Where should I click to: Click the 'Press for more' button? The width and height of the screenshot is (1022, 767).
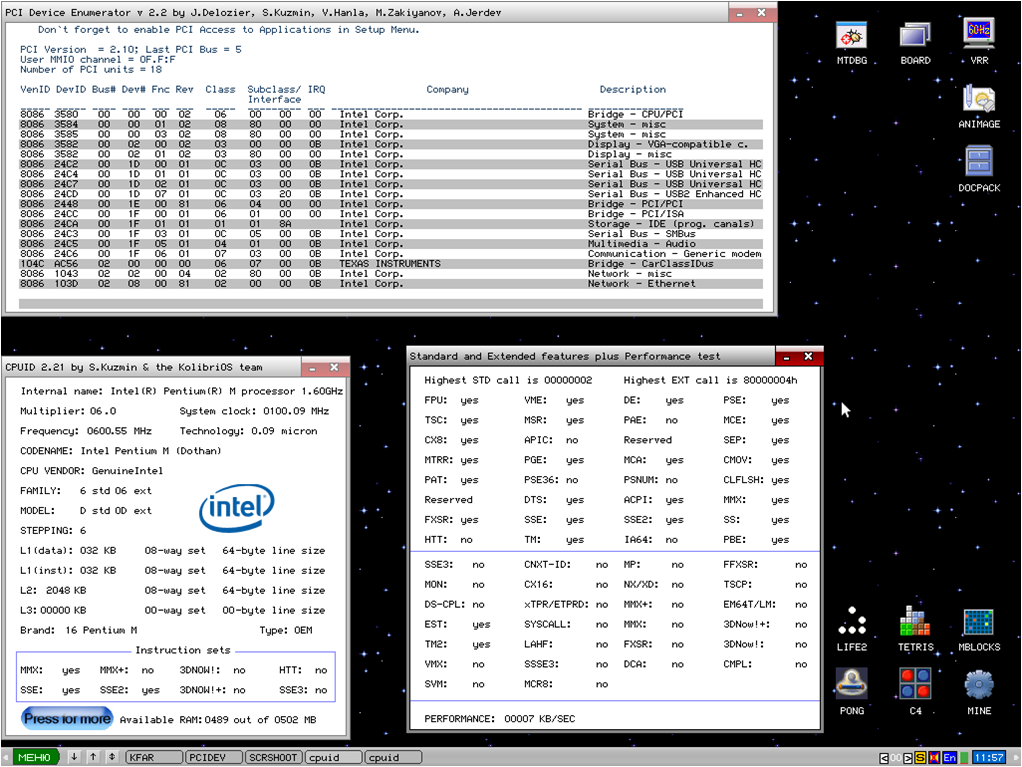click(x=67, y=718)
